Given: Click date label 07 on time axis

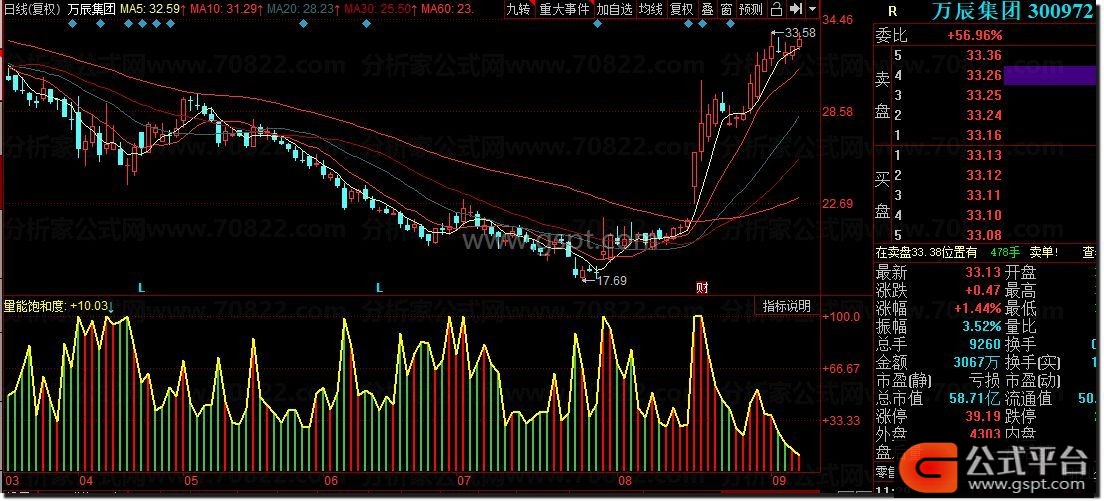Looking at the screenshot, I should (463, 481).
